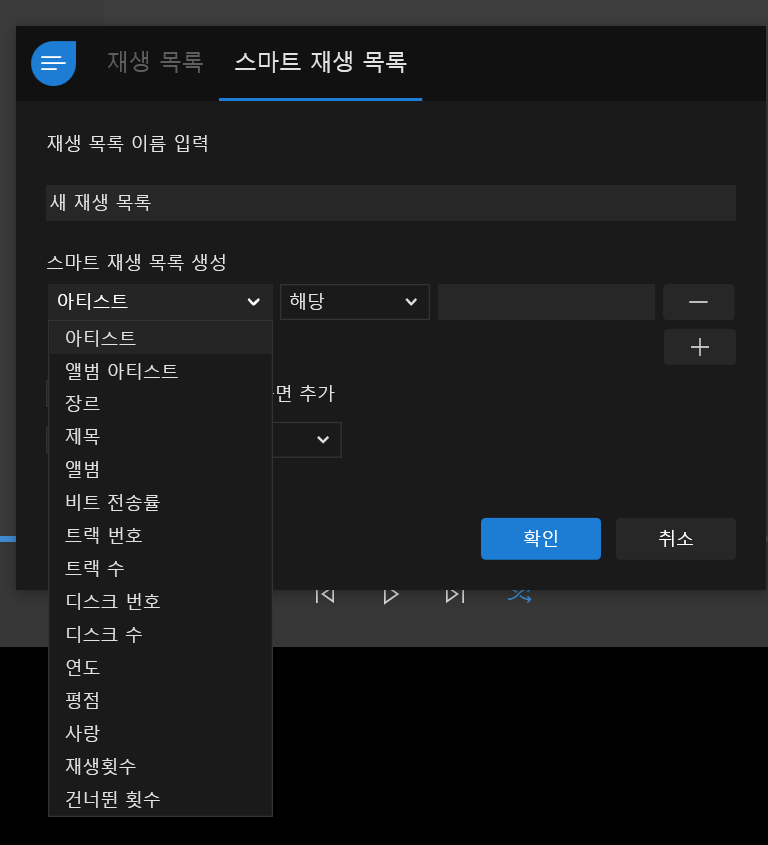Image resolution: width=768 pixels, height=845 pixels.
Task: Focus the playlist name field 새 재생 목록
Action: (x=391, y=203)
